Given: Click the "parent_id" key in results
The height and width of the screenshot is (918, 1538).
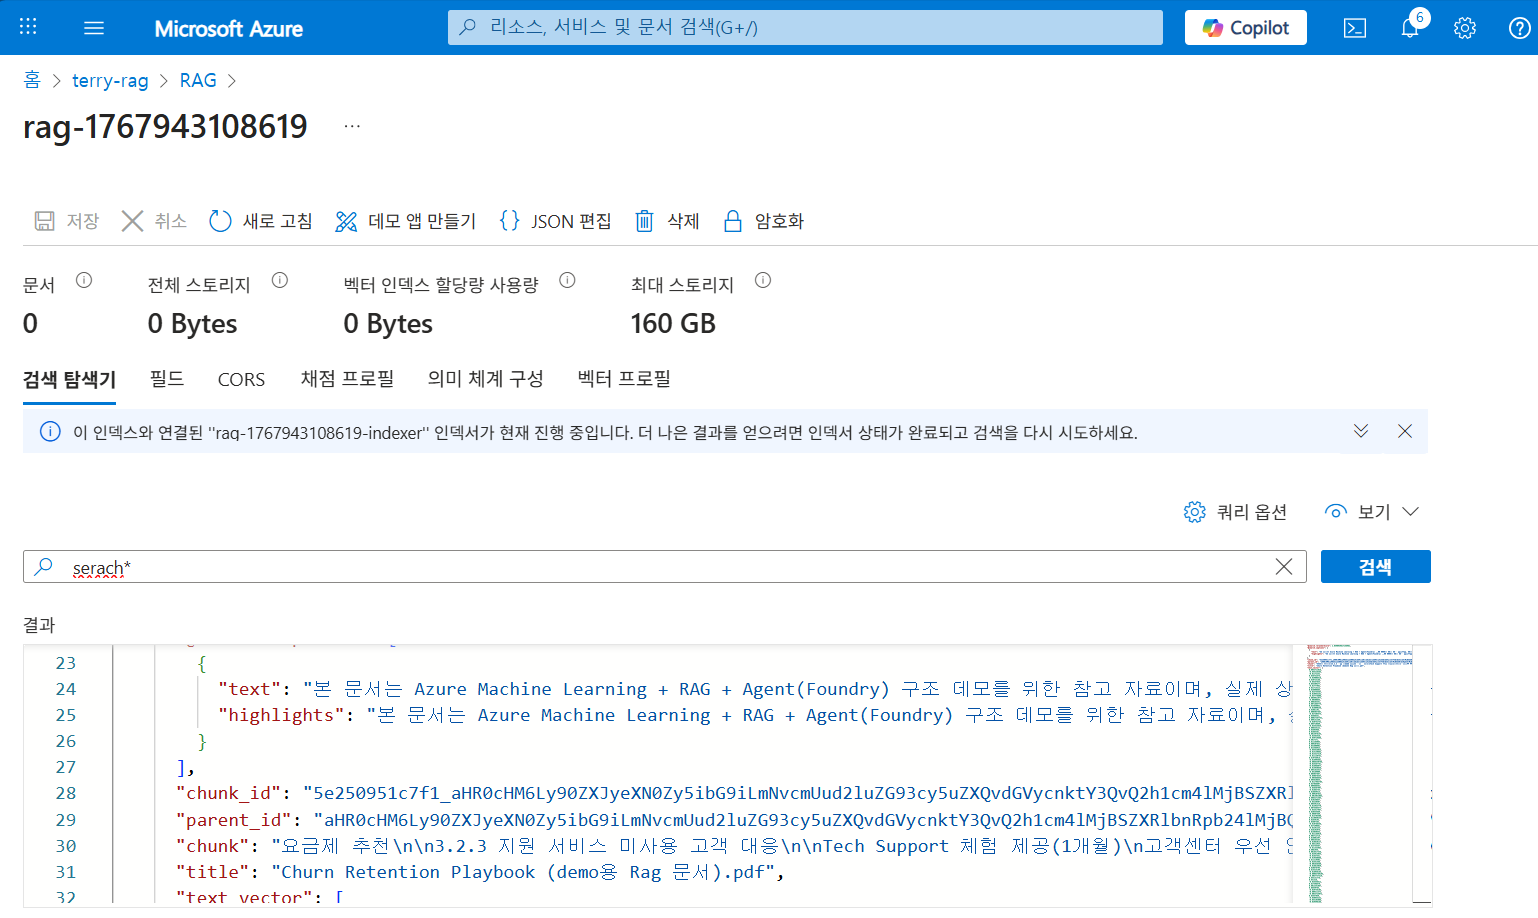Looking at the screenshot, I should (233, 820).
